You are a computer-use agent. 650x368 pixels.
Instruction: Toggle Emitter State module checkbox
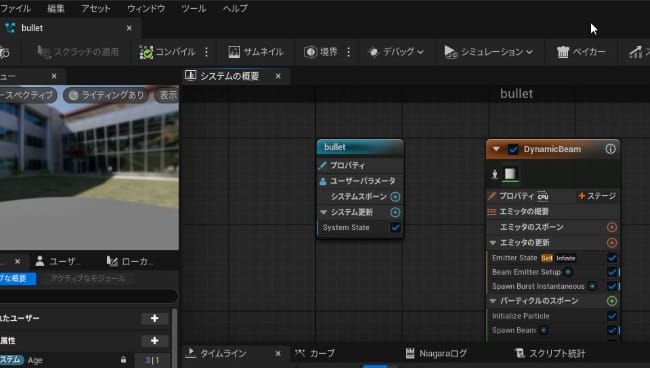point(611,258)
